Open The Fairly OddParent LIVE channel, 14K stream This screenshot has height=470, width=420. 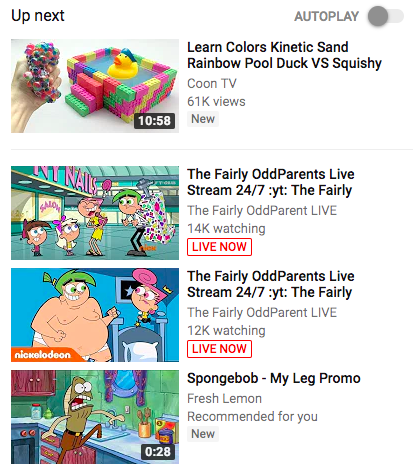point(262,210)
